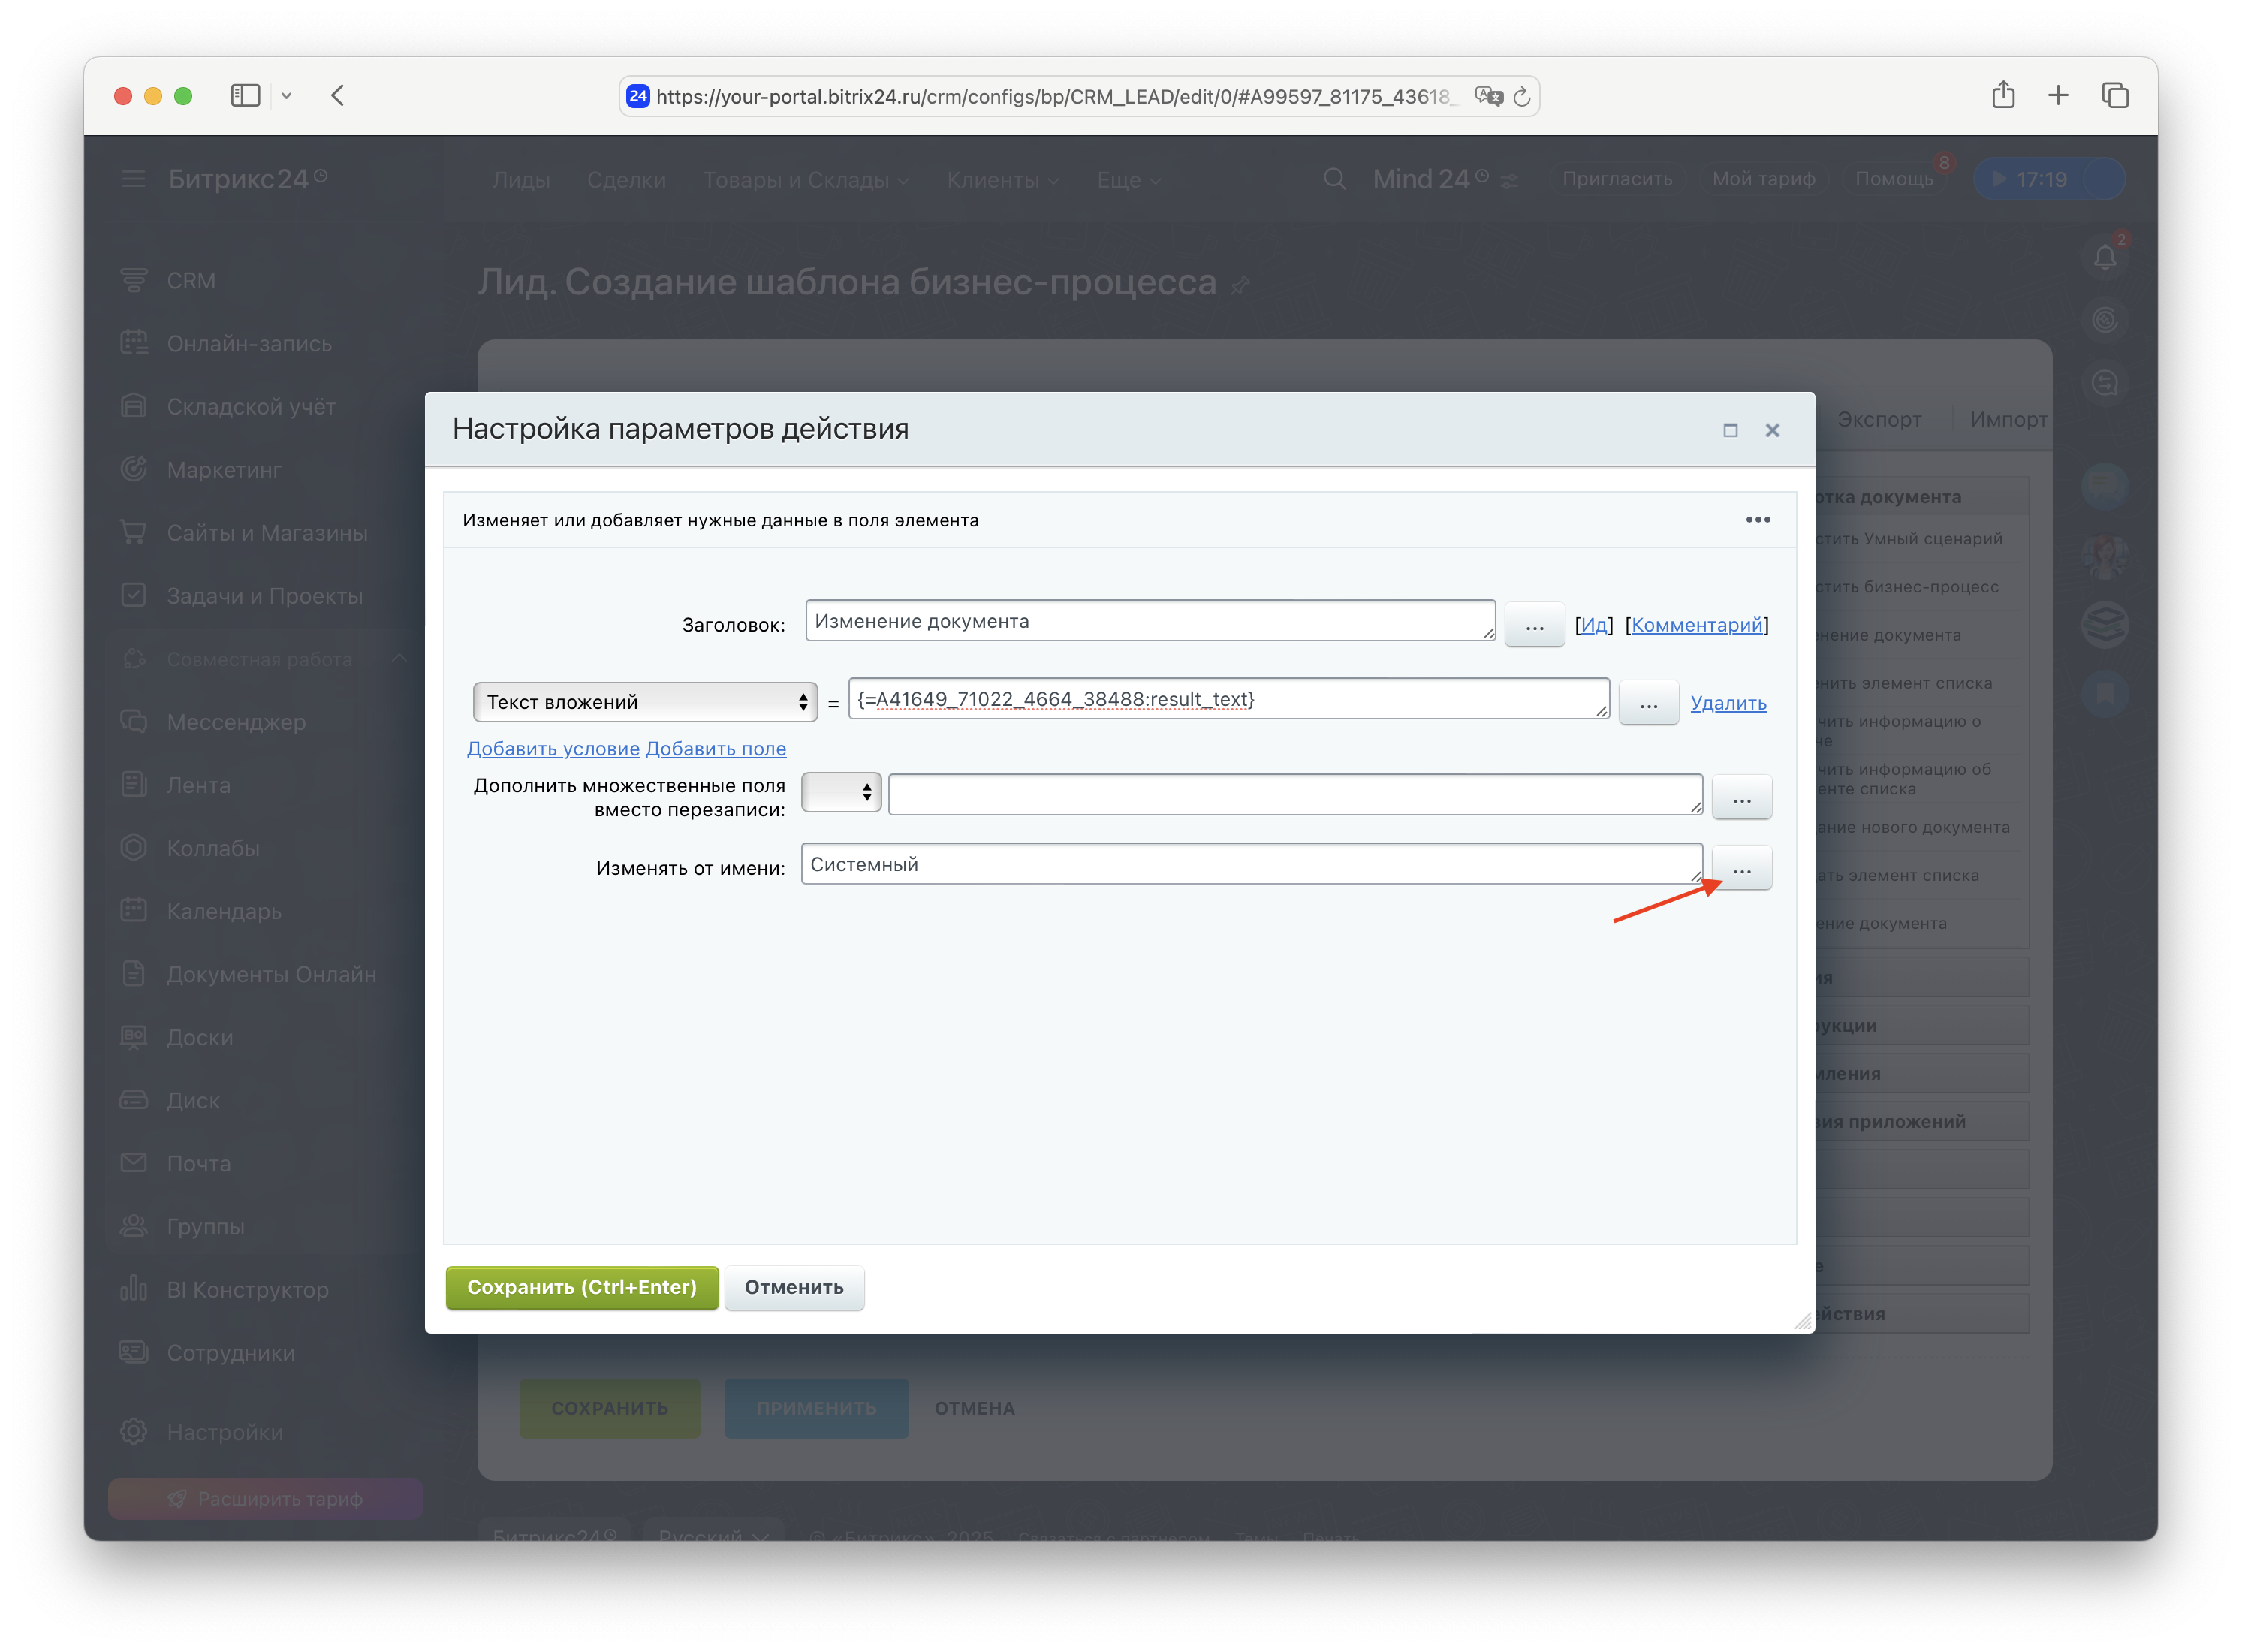Click the page reload icon in address bar
The image size is (2242, 1652).
(1522, 97)
